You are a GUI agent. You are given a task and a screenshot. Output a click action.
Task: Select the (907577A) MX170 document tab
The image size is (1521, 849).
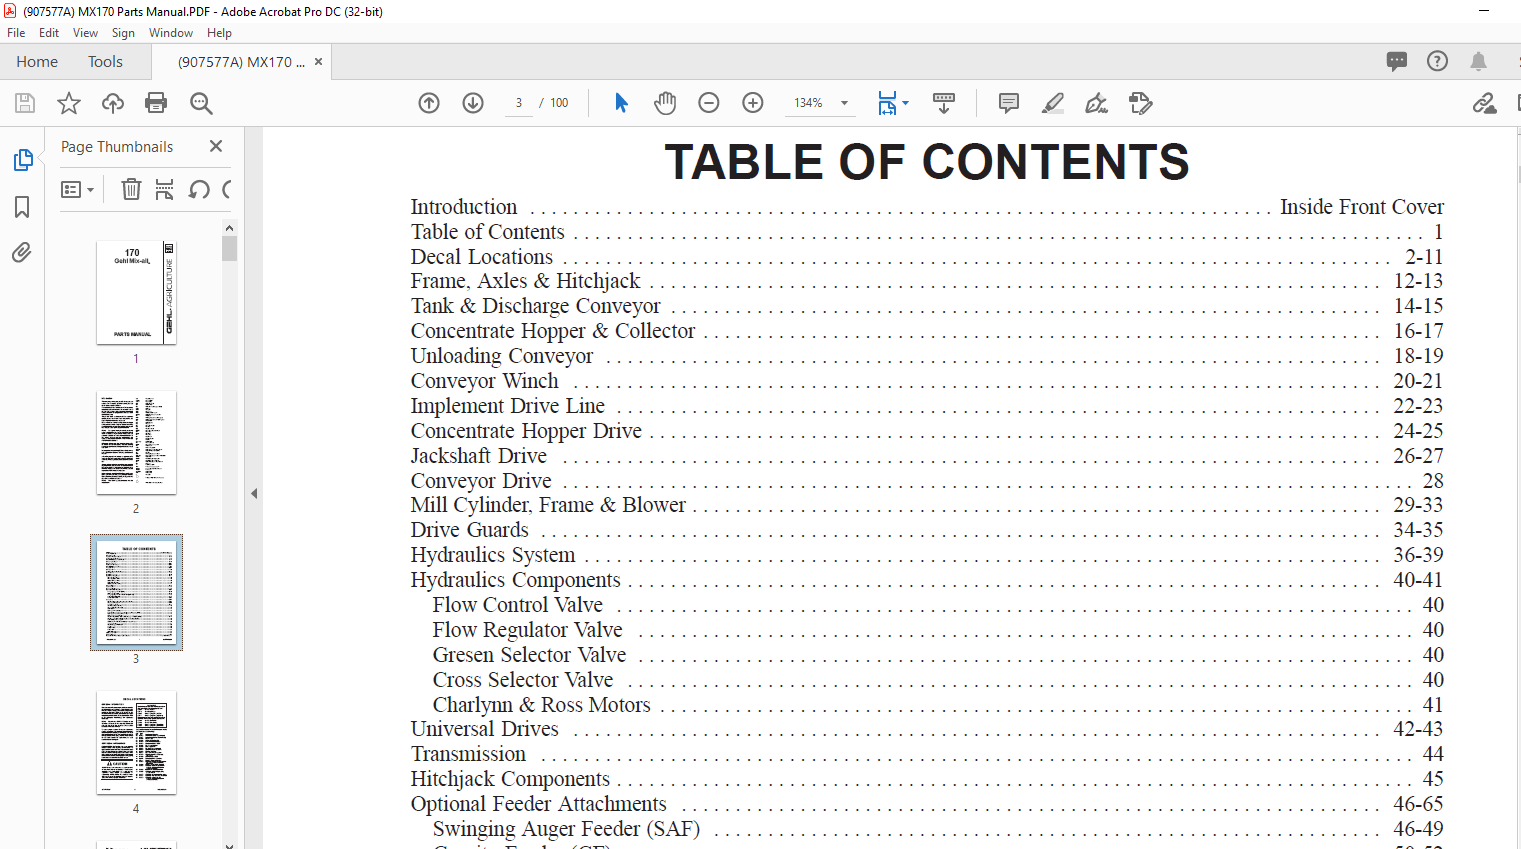(x=241, y=62)
